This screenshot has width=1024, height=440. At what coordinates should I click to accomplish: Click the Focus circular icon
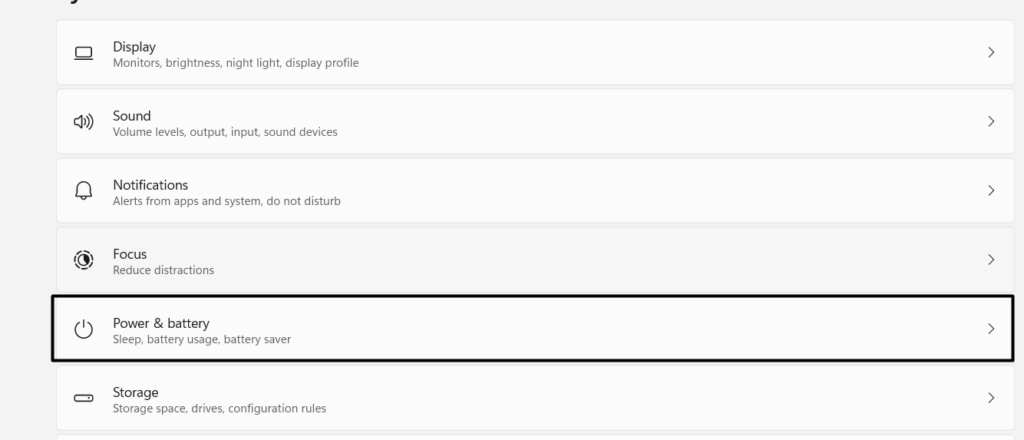pyautogui.click(x=84, y=260)
